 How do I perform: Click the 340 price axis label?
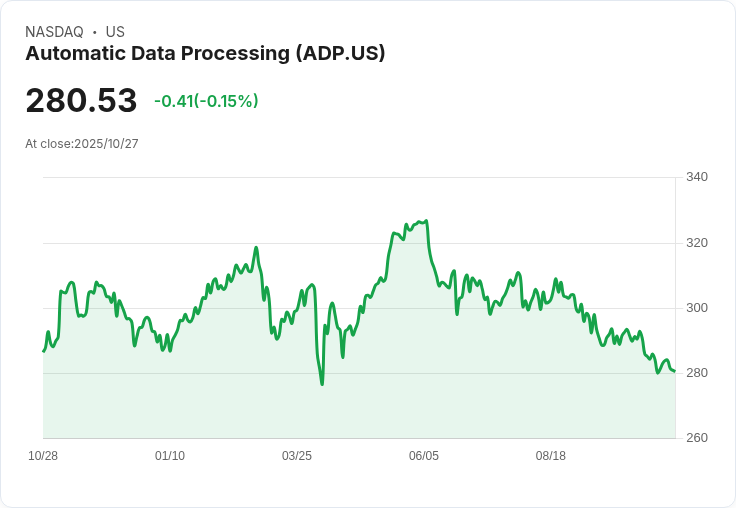[x=697, y=177]
